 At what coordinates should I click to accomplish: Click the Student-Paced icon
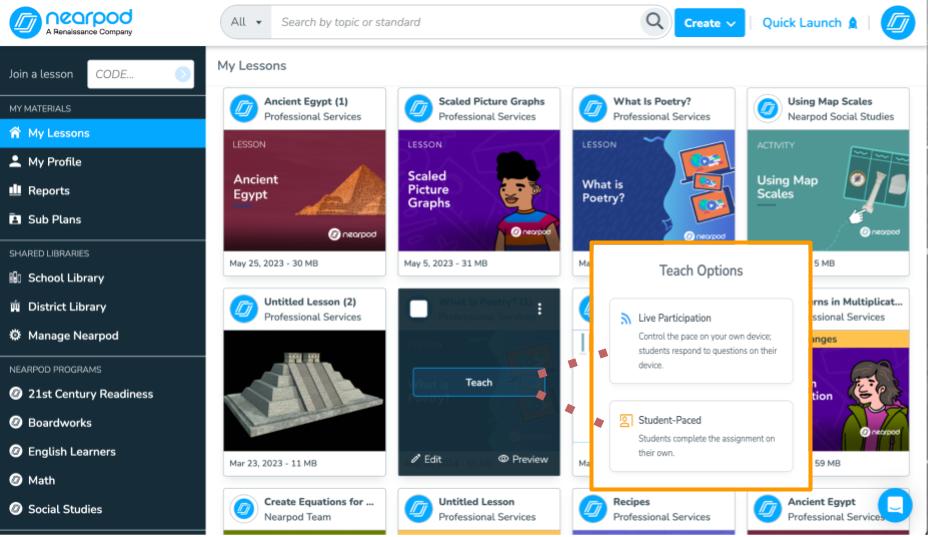(x=626, y=421)
